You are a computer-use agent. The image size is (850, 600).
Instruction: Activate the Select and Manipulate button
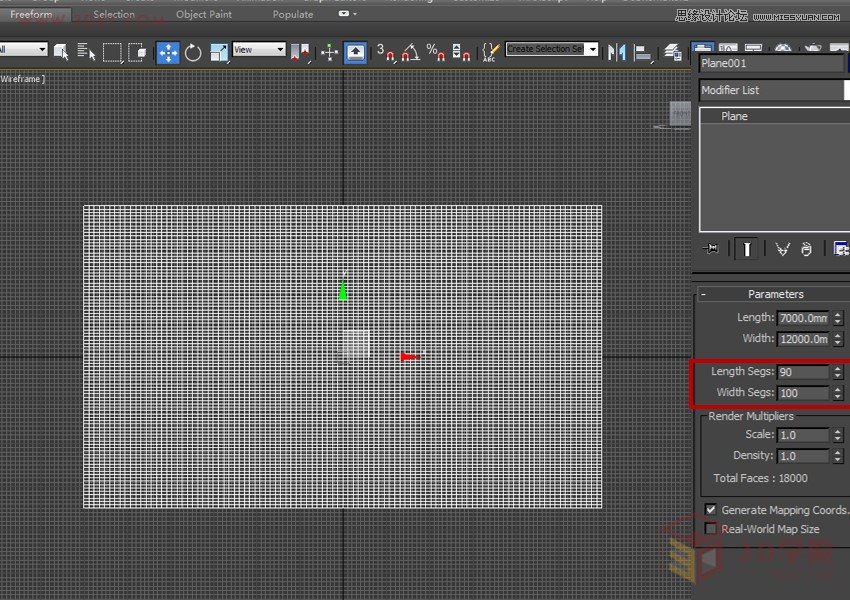pyautogui.click(x=330, y=54)
